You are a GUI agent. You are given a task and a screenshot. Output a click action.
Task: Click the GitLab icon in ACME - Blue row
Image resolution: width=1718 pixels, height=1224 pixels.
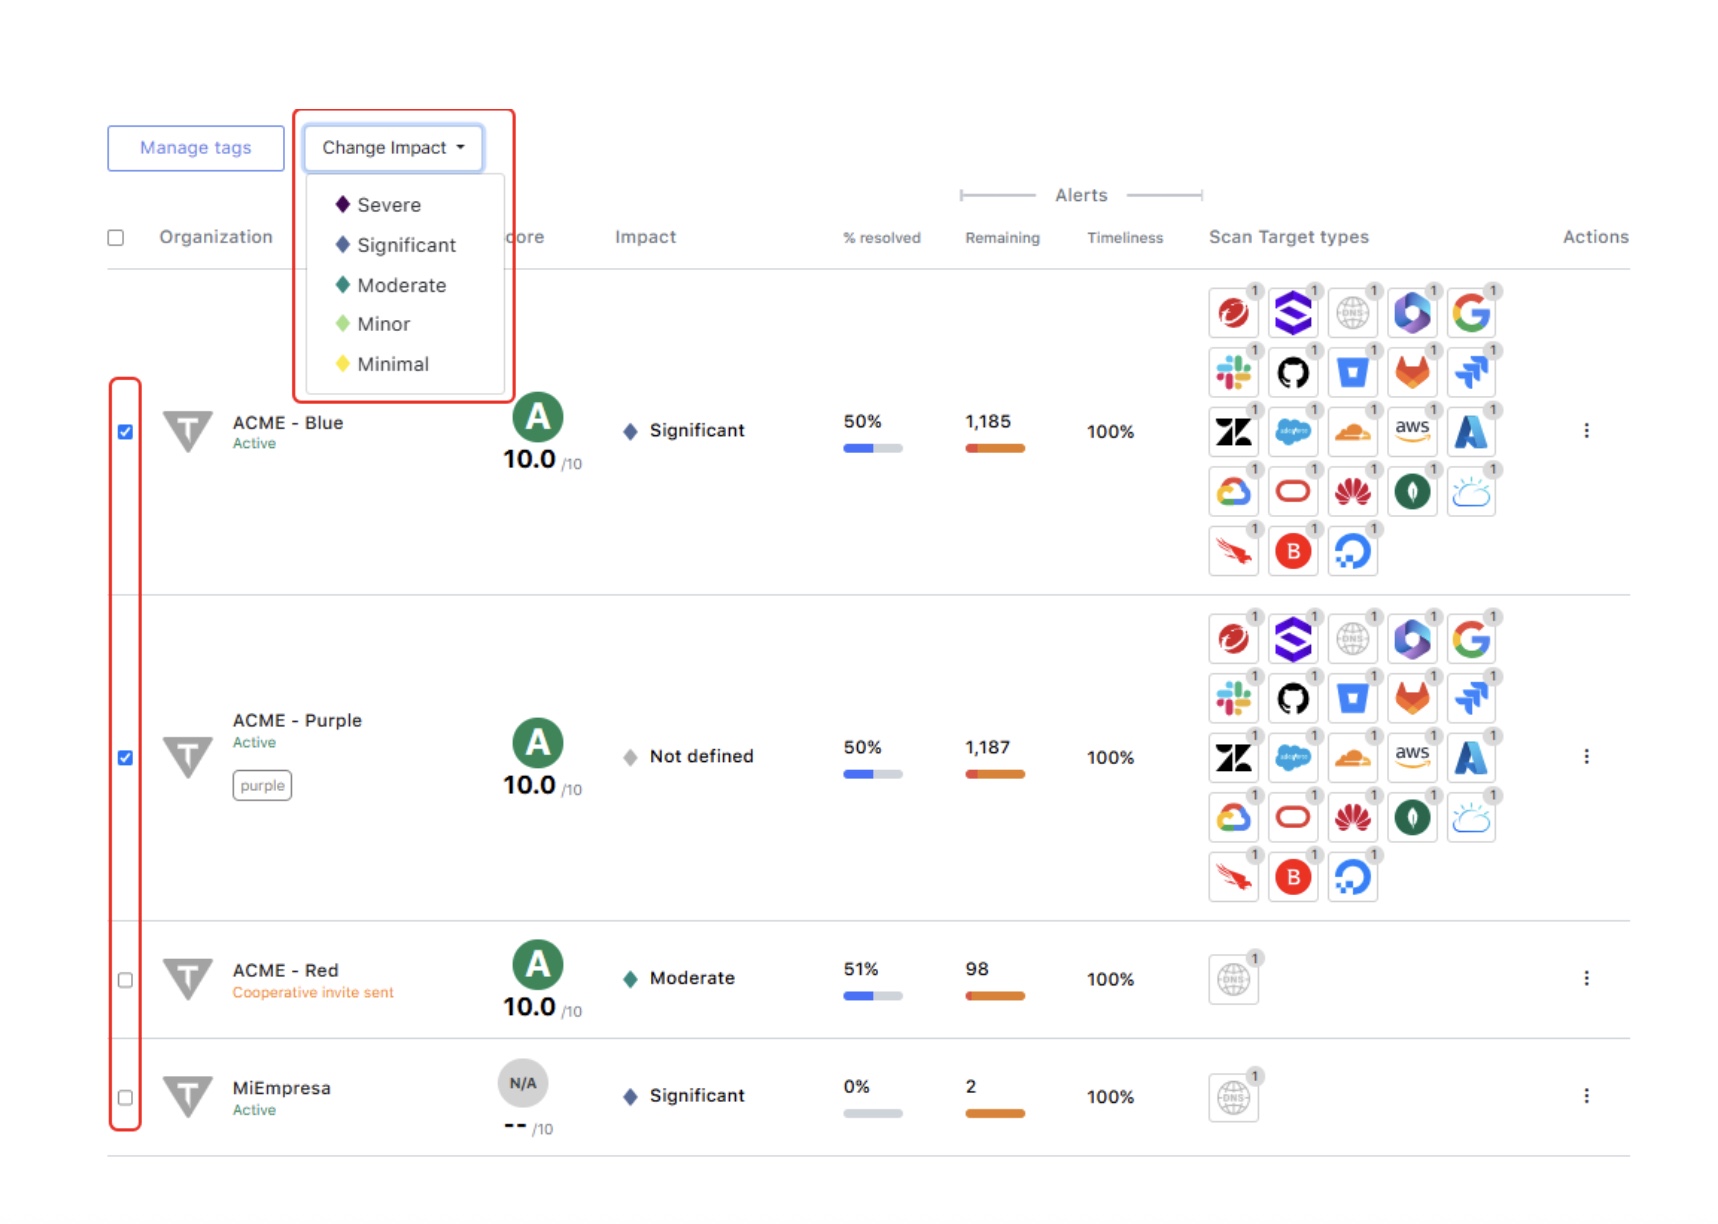pos(1412,373)
